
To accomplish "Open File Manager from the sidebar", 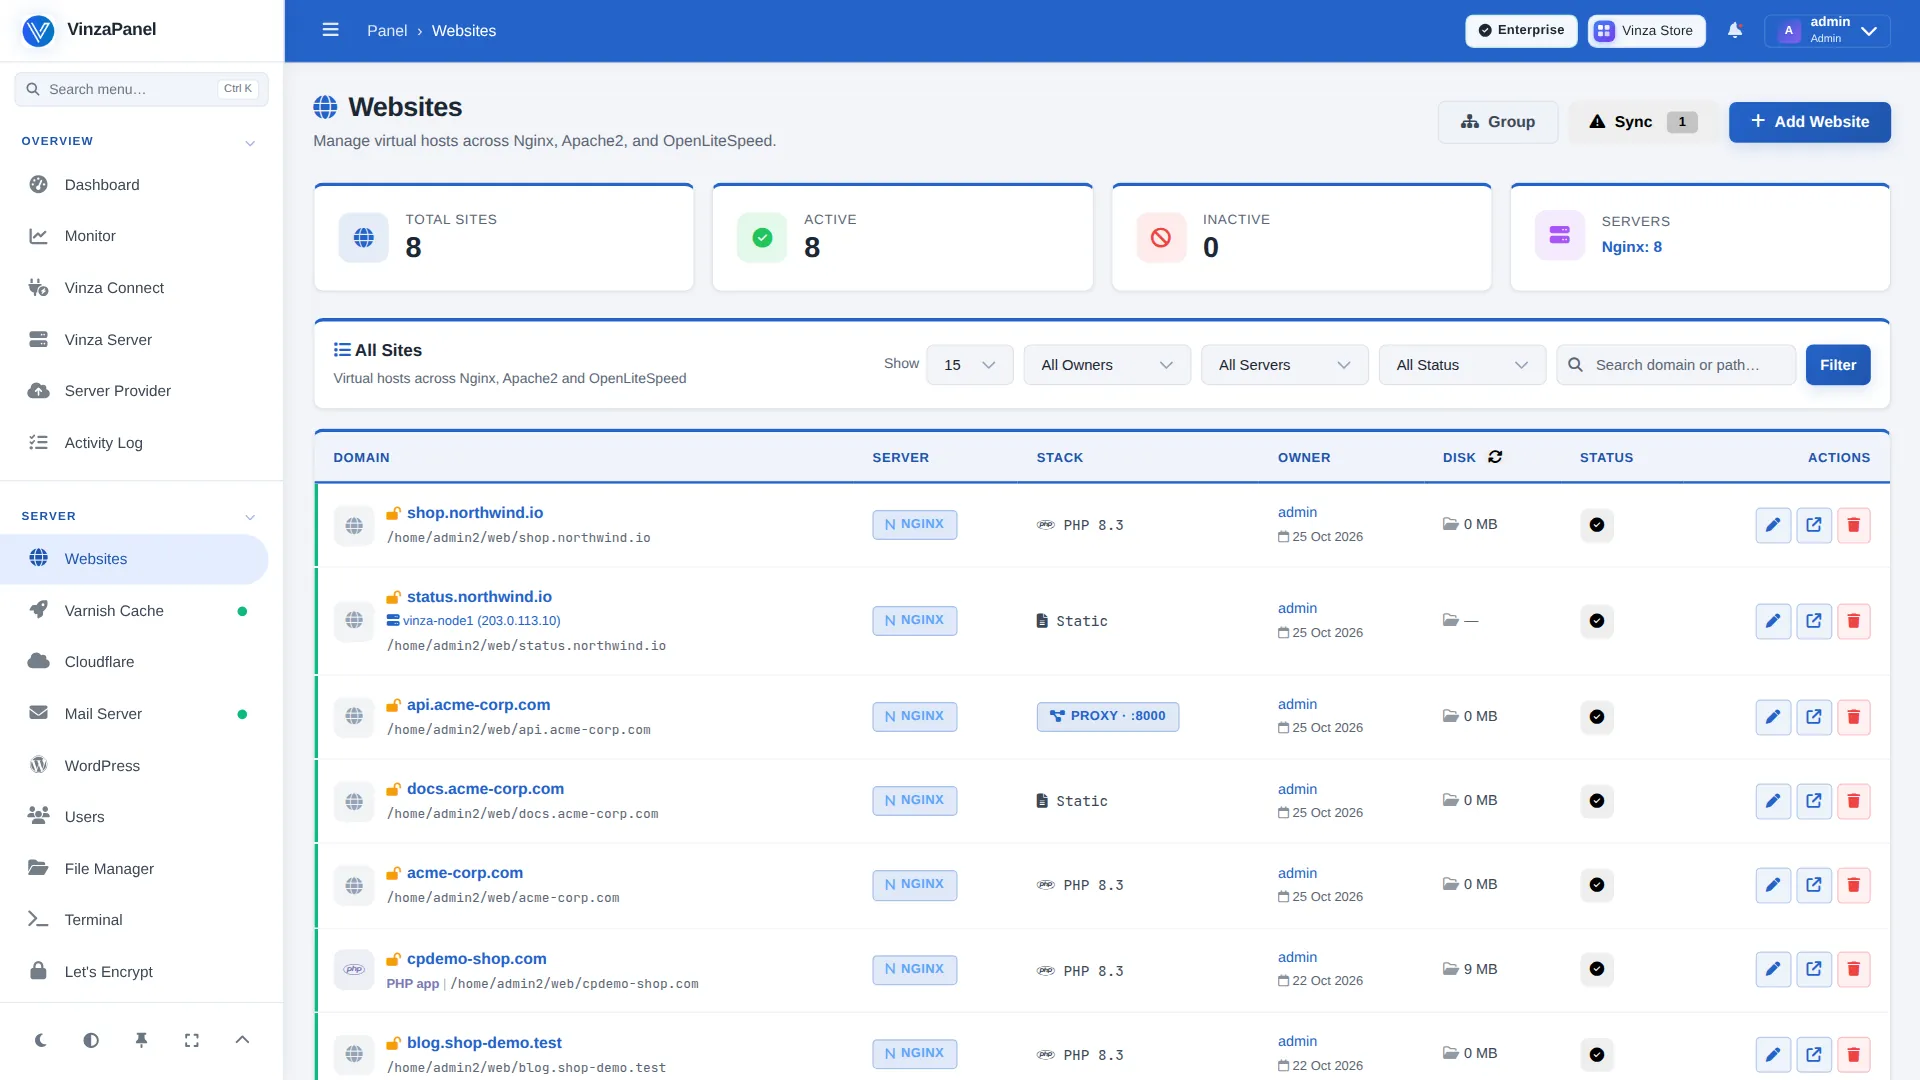I will [x=134, y=869].
